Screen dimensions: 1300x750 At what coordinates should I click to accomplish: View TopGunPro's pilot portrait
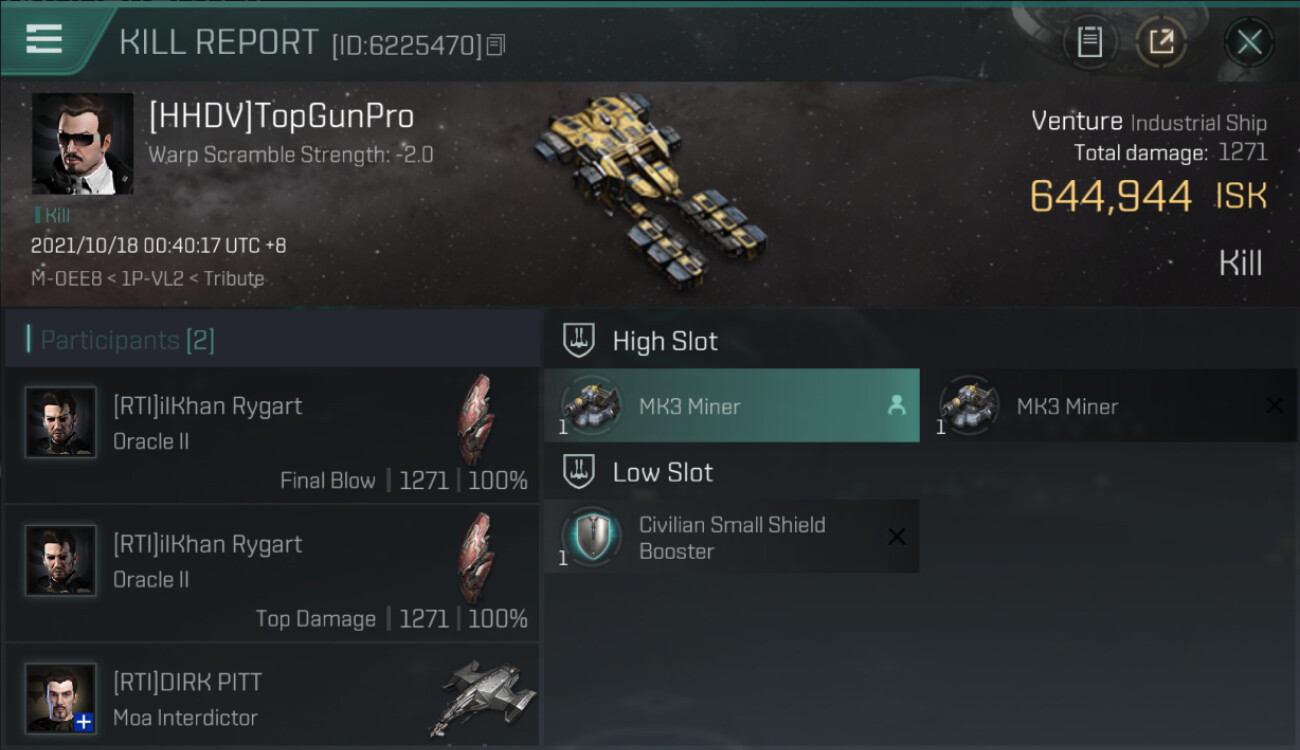[x=82, y=144]
